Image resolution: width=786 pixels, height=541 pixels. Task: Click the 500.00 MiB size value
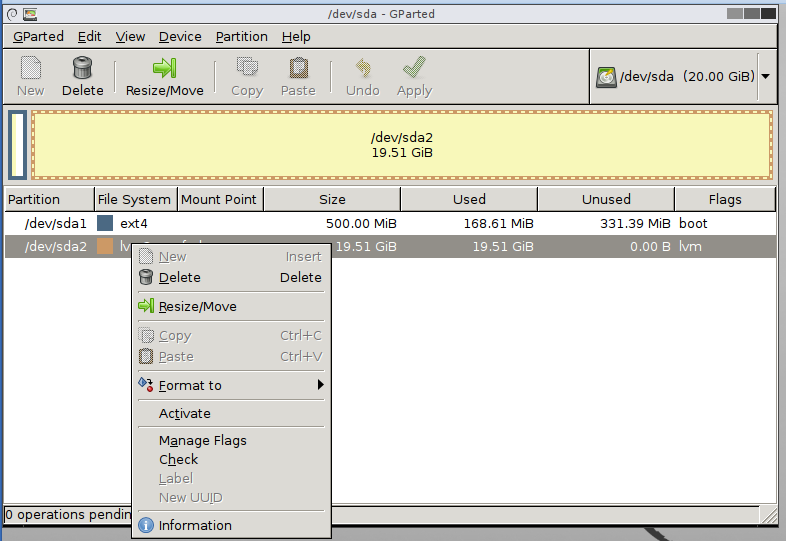point(361,223)
